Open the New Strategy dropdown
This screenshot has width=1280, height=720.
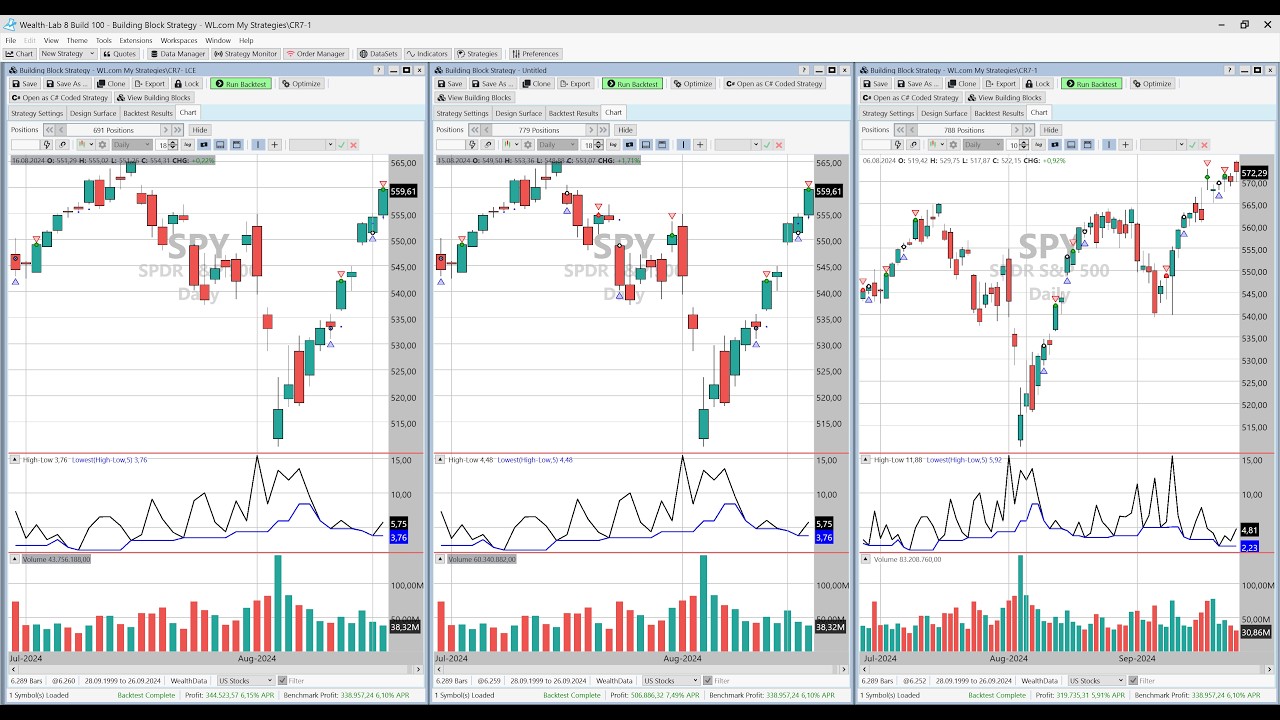pyautogui.click(x=67, y=54)
